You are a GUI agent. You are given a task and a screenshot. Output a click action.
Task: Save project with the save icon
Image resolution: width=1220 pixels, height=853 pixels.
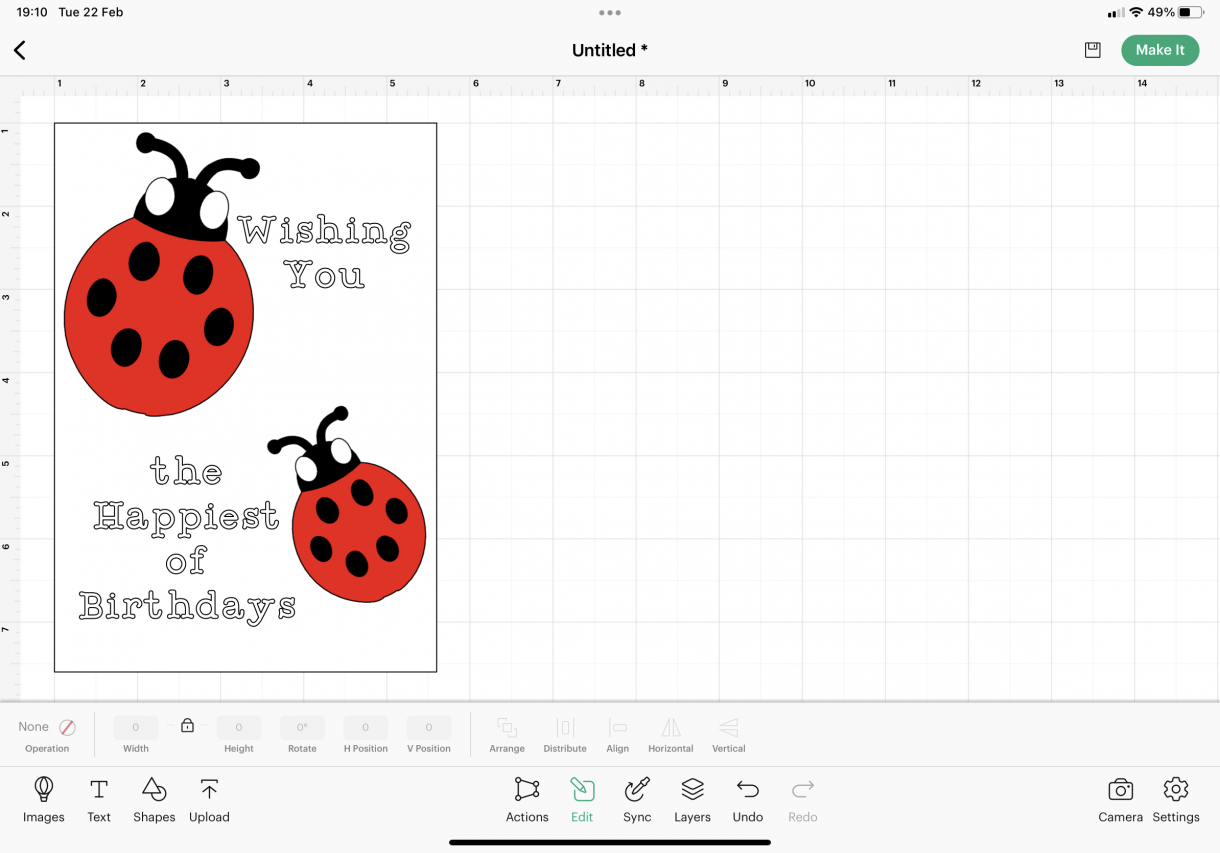click(1092, 50)
